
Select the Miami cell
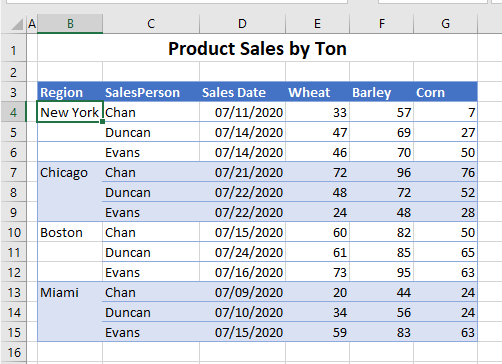(x=70, y=292)
